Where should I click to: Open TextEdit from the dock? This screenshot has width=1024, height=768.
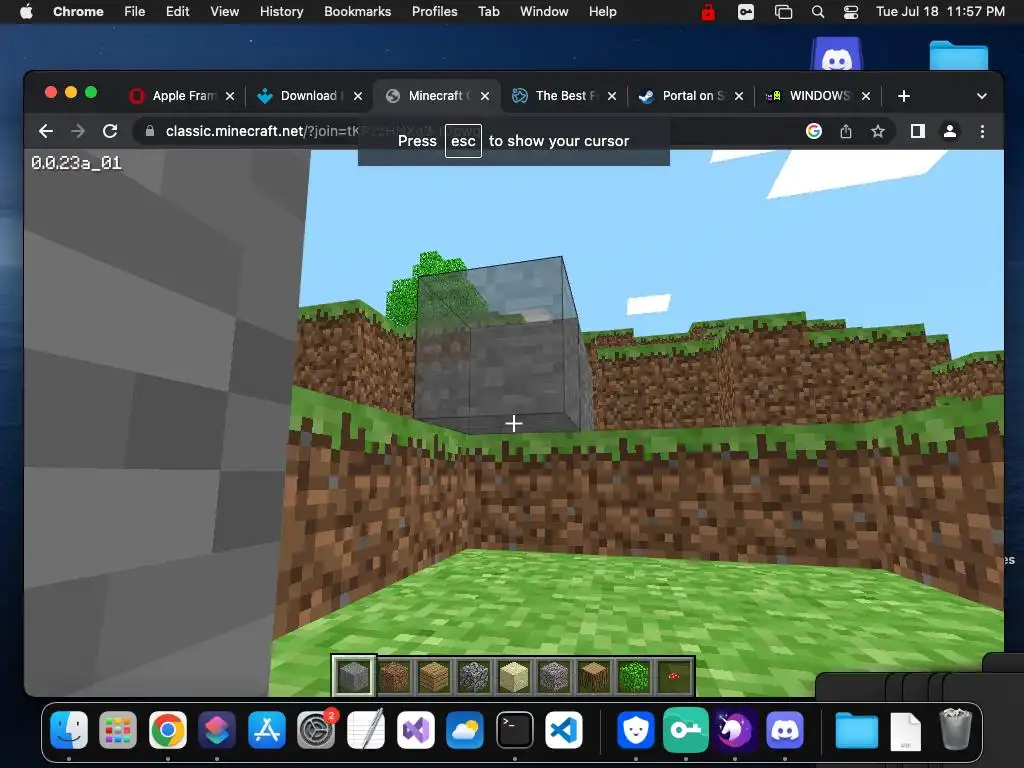[x=366, y=729]
